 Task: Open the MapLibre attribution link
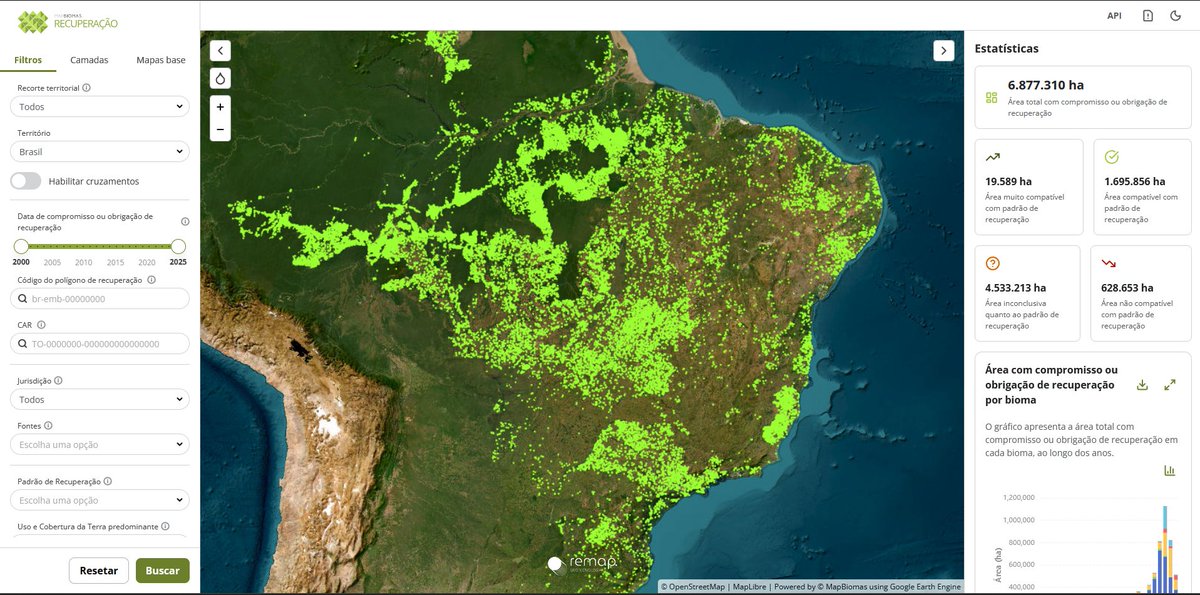[749, 587]
